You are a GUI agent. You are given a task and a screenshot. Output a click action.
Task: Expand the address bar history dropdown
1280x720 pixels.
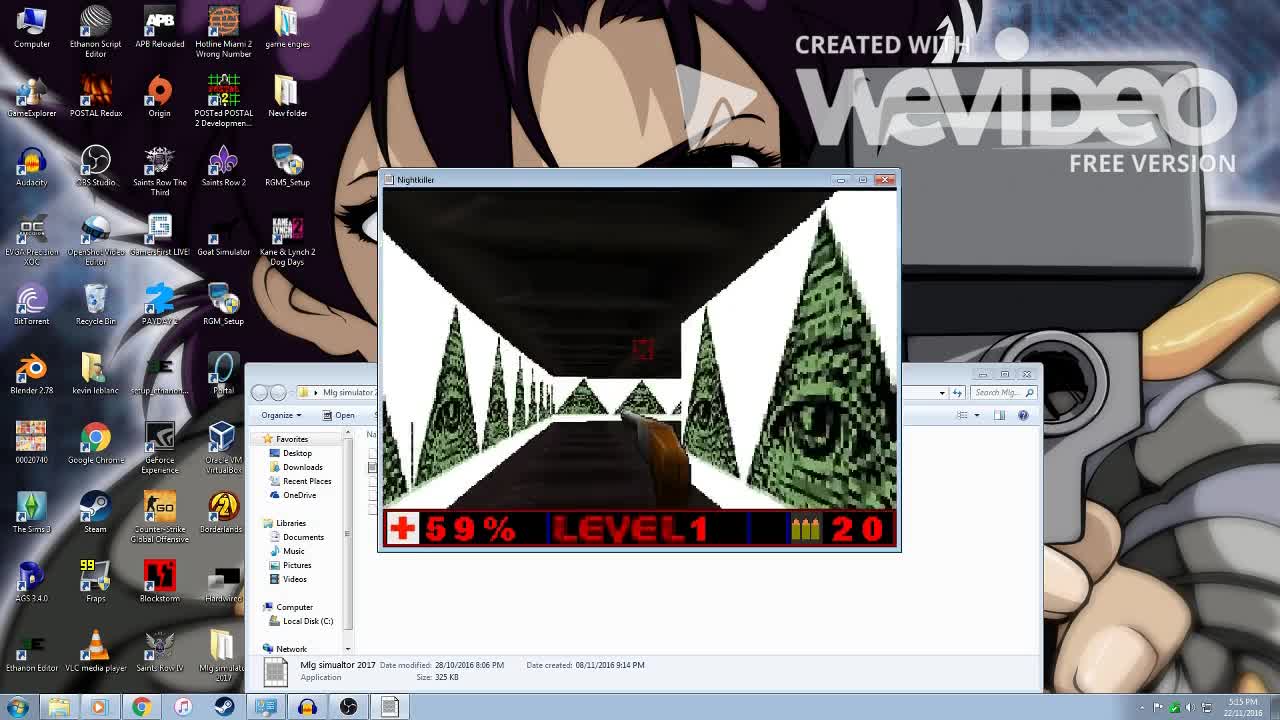pyautogui.click(x=942, y=393)
